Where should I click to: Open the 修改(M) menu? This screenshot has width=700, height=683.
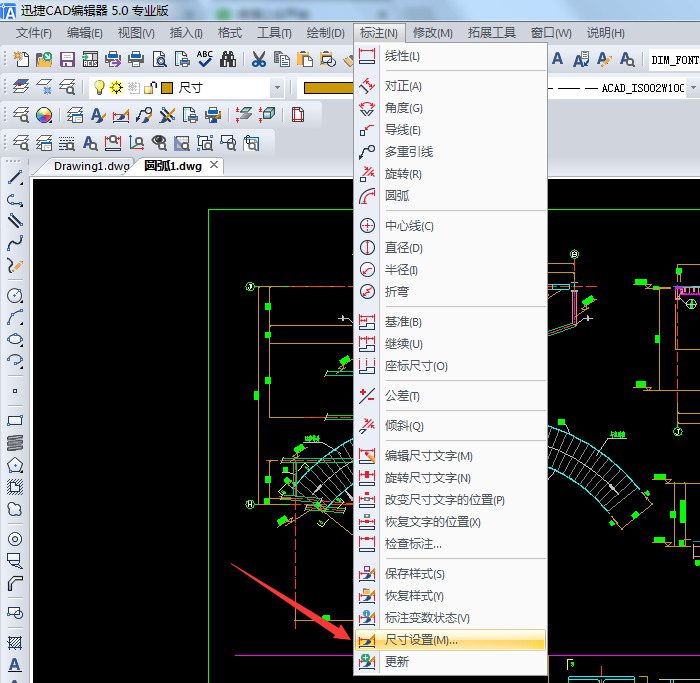433,33
